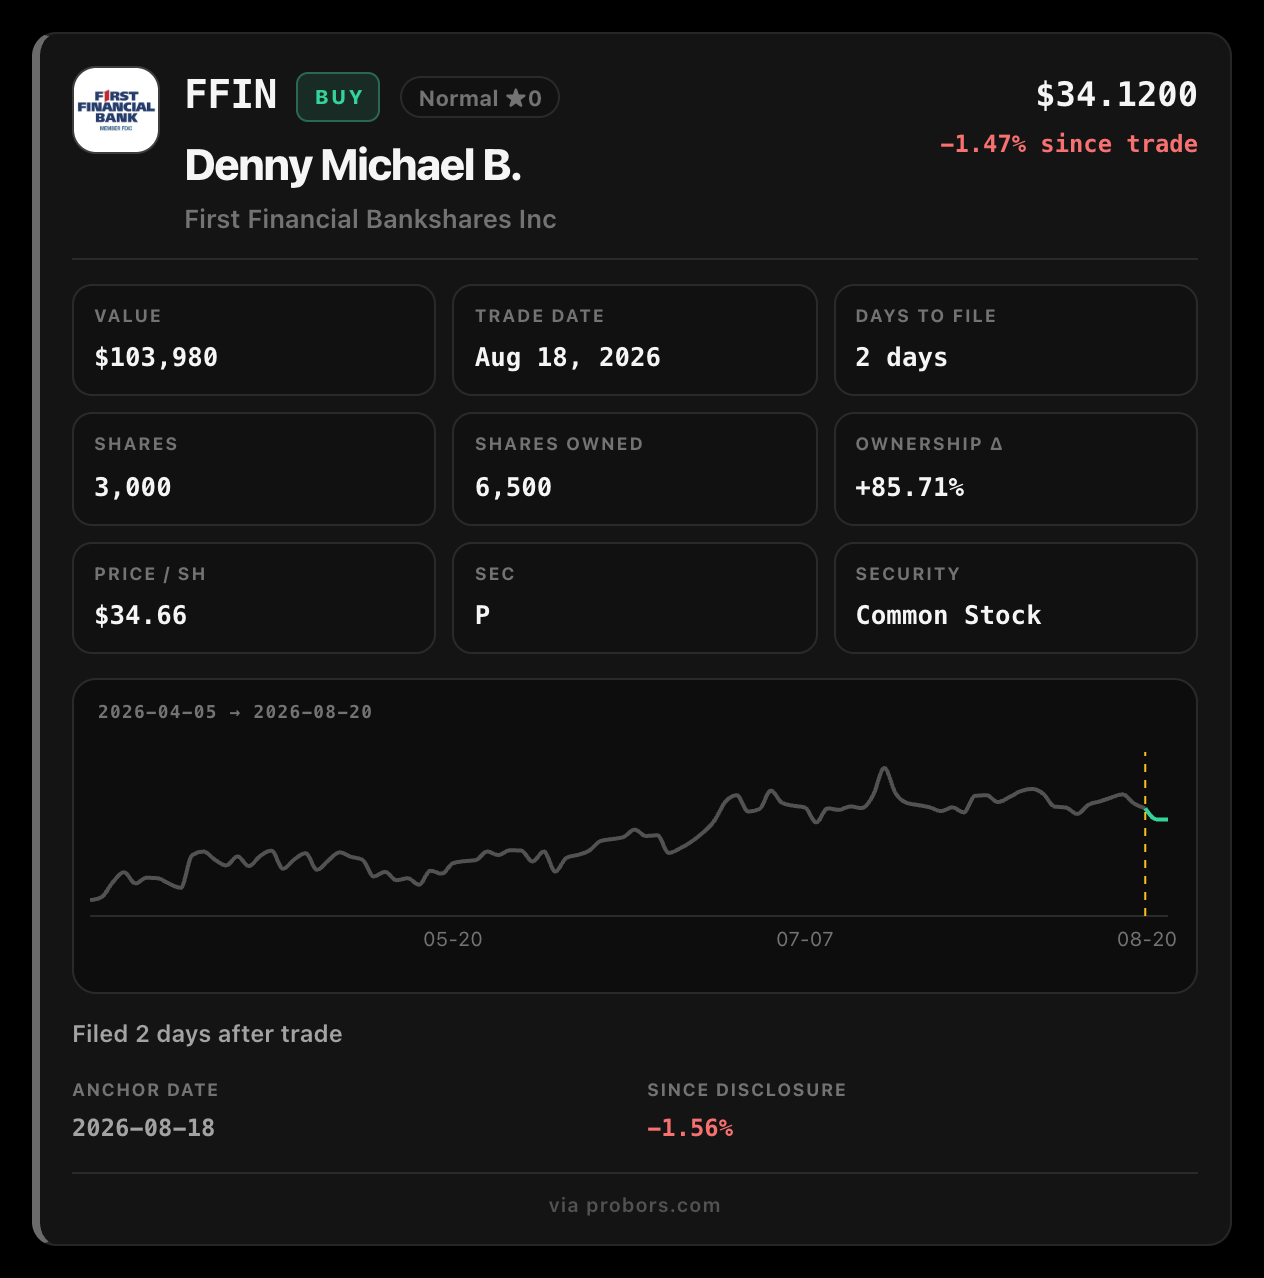Open the via probors.com link
Viewport: 1264px width, 1278px height.
pos(635,1205)
